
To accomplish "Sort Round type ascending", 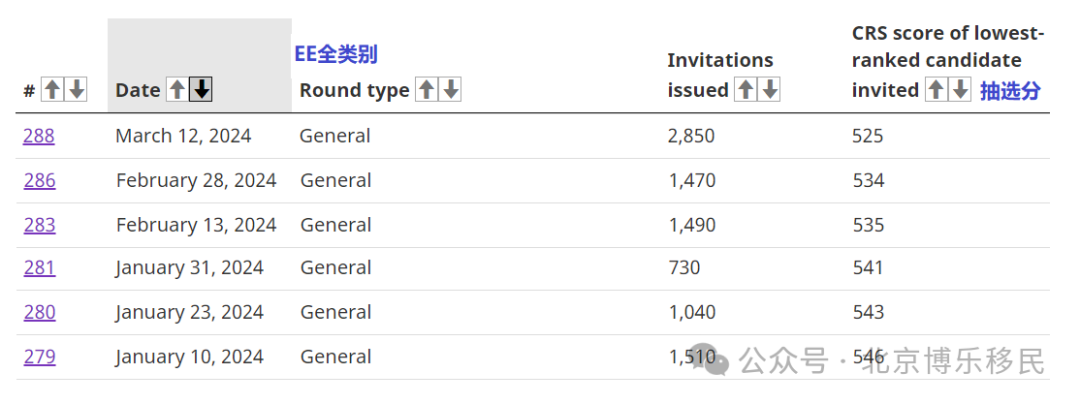I will [x=427, y=89].
